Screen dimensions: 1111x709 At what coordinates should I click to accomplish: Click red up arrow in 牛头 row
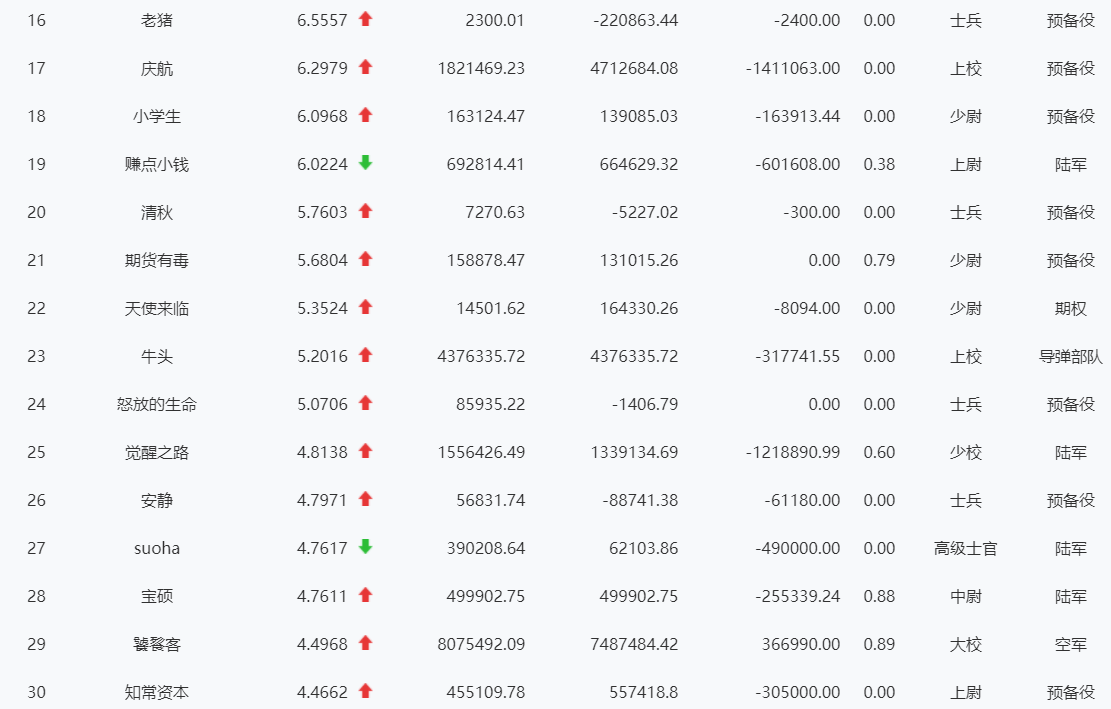click(366, 355)
